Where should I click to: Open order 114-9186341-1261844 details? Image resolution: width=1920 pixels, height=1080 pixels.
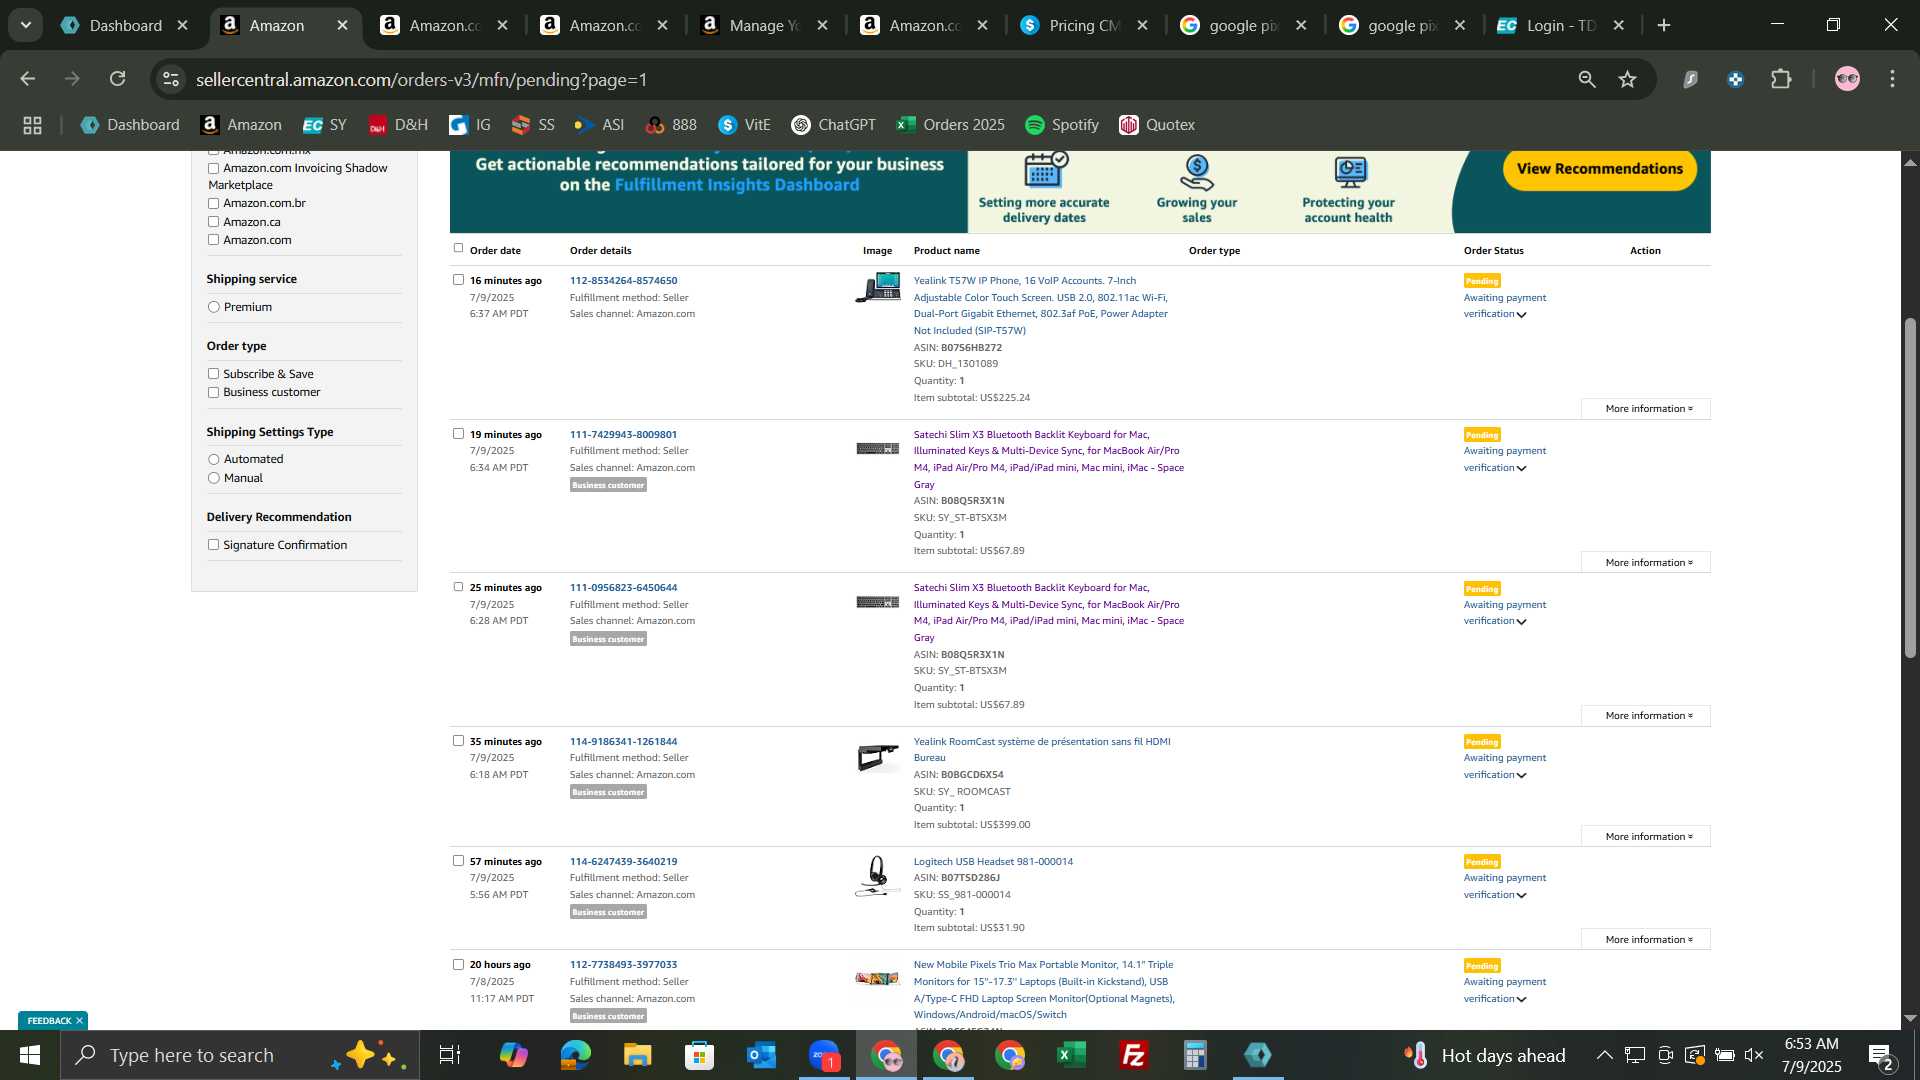point(623,742)
